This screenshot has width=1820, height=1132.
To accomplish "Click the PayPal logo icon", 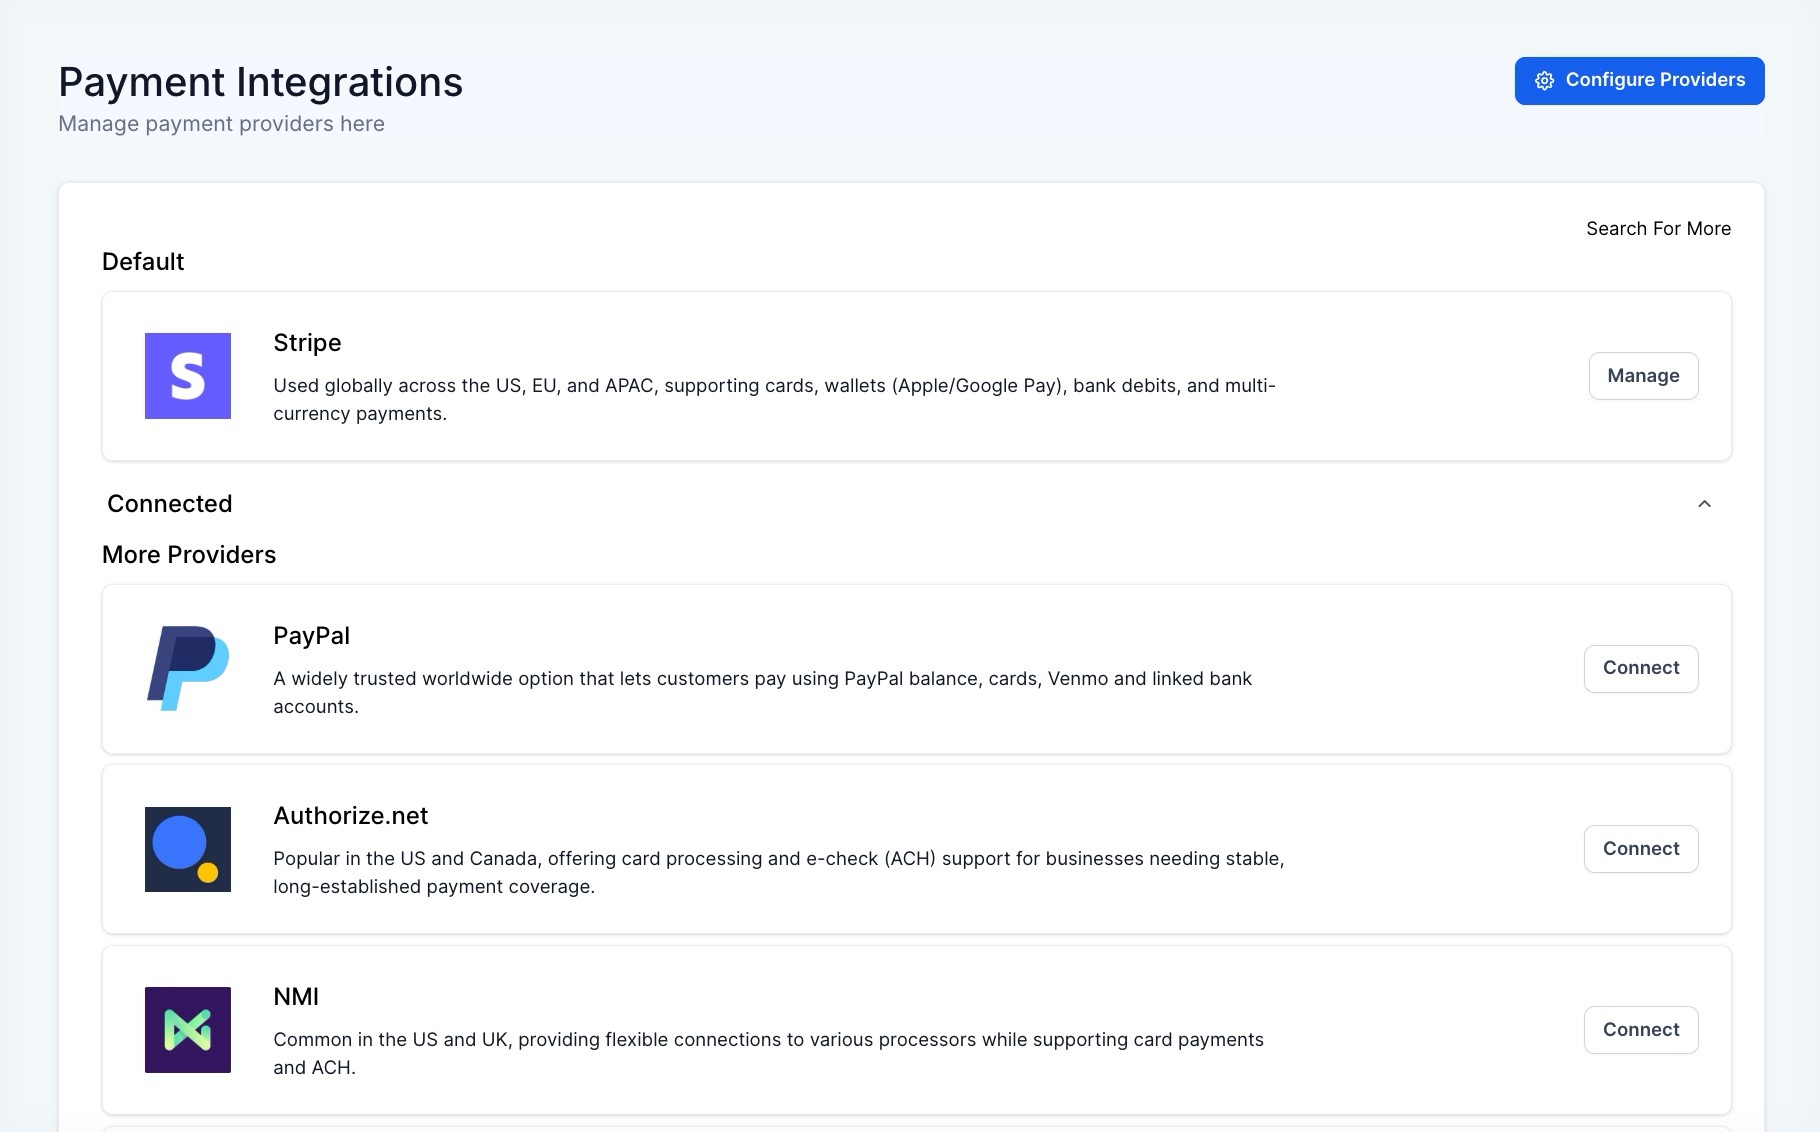I will [x=188, y=668].
